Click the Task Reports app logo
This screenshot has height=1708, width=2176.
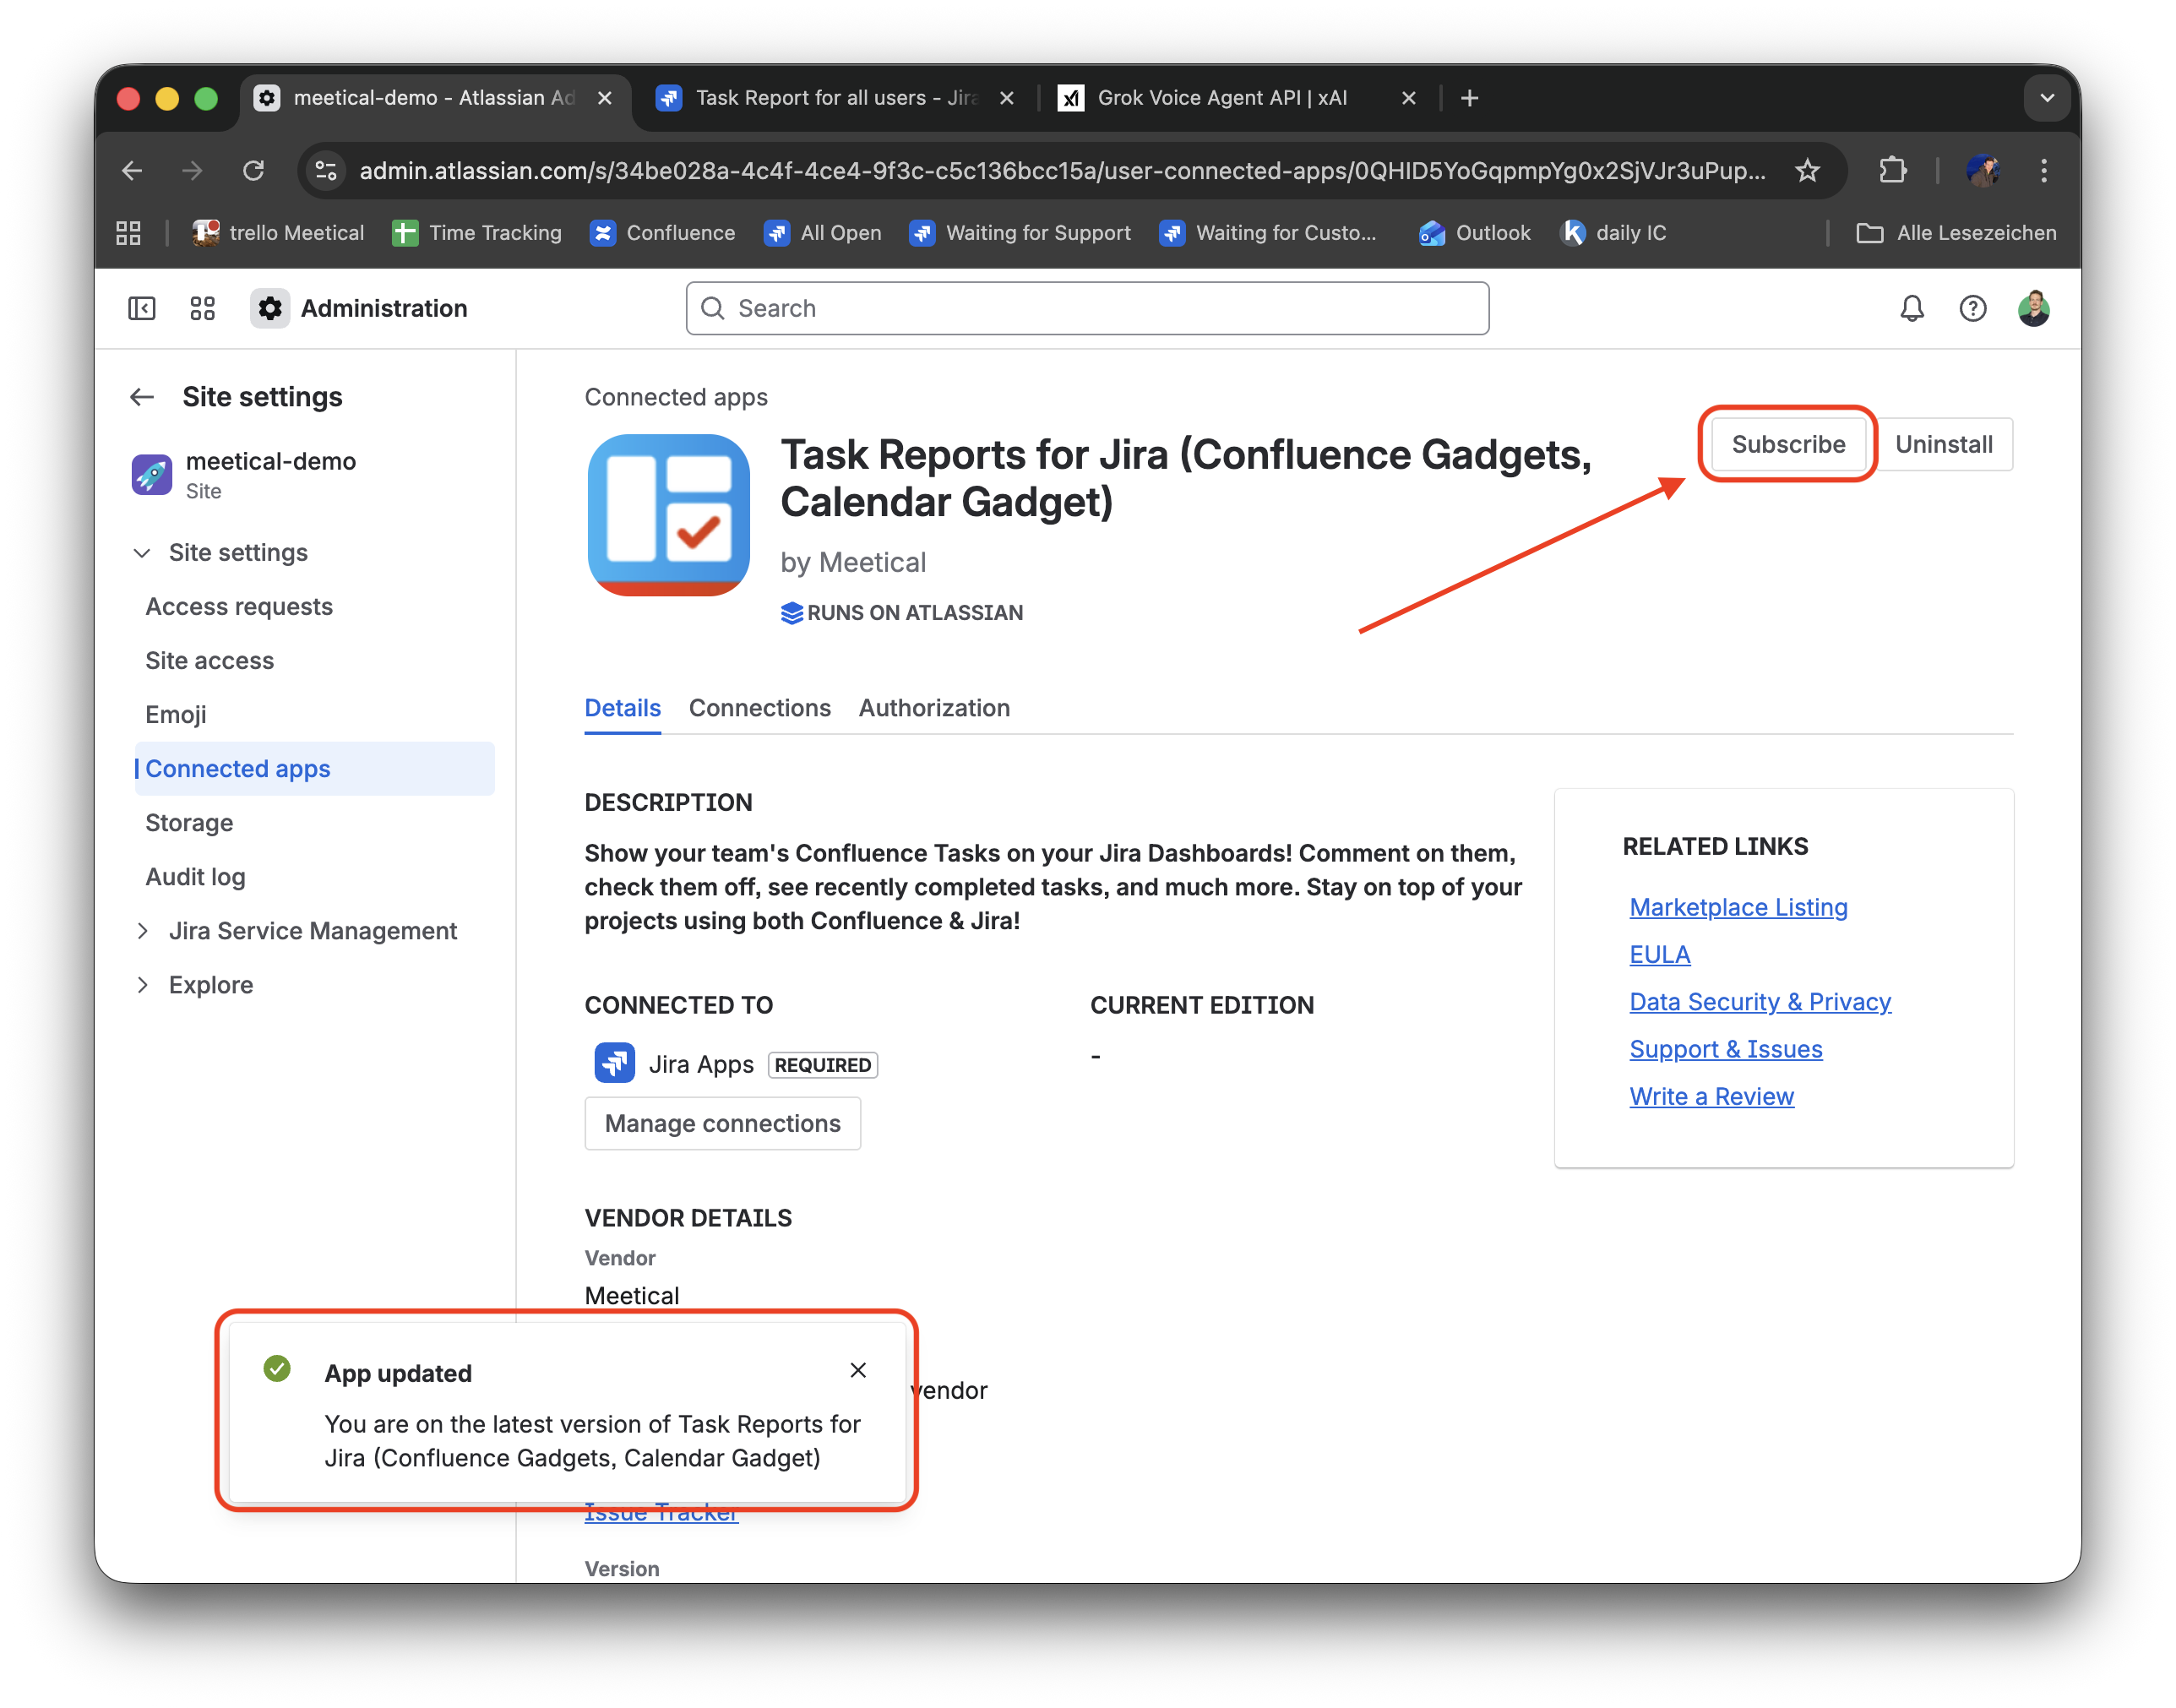668,514
